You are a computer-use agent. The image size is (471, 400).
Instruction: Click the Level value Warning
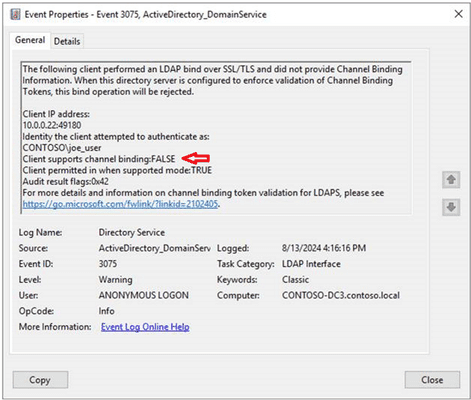116,279
